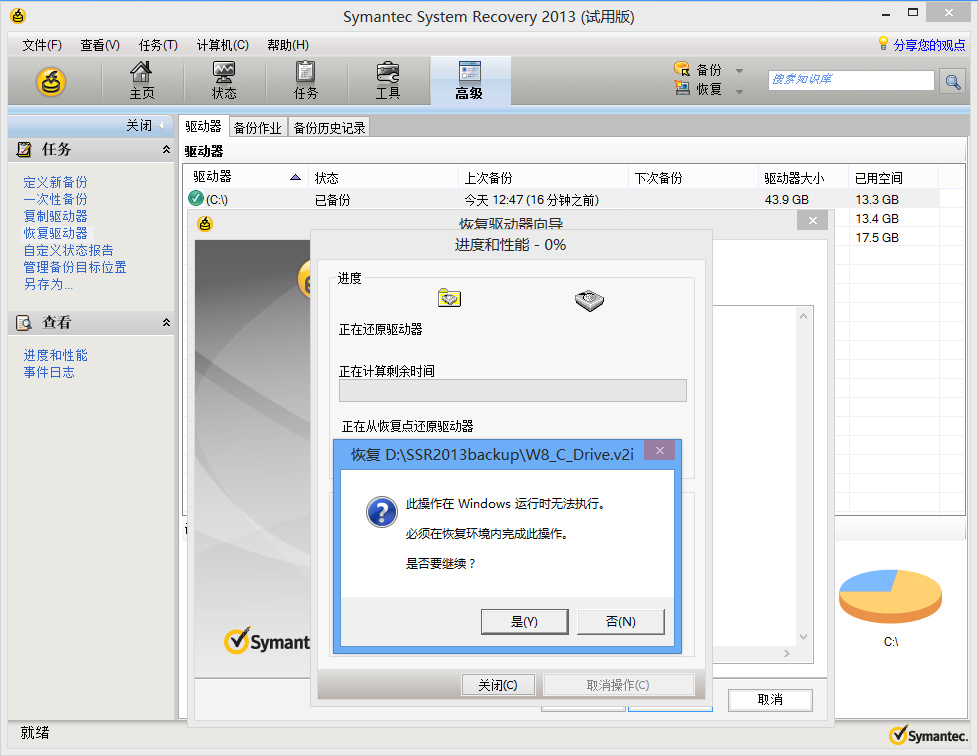
Task: Click the wizard icon in 恢复驱动器向导 title
Action: [205, 223]
